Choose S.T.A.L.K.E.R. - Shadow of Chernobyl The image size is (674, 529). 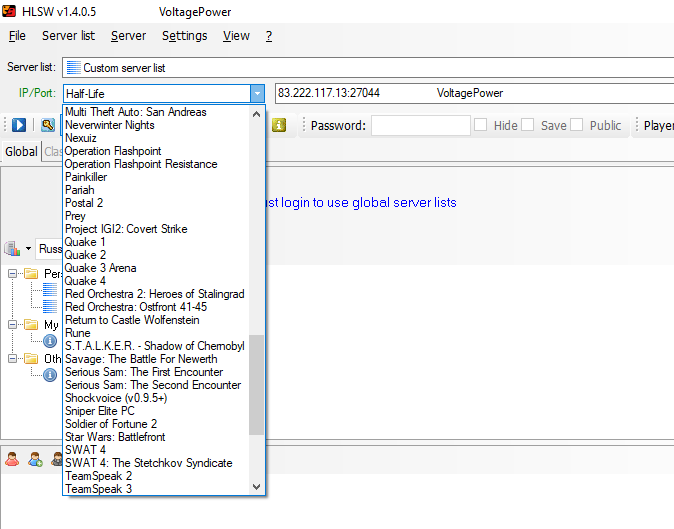[155, 346]
